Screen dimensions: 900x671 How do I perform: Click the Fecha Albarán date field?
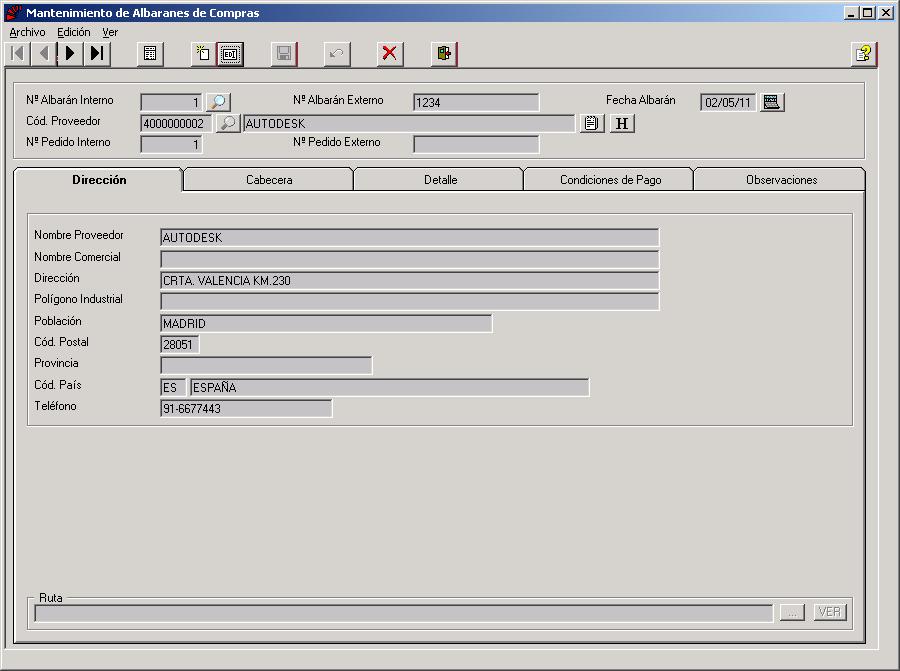point(728,102)
